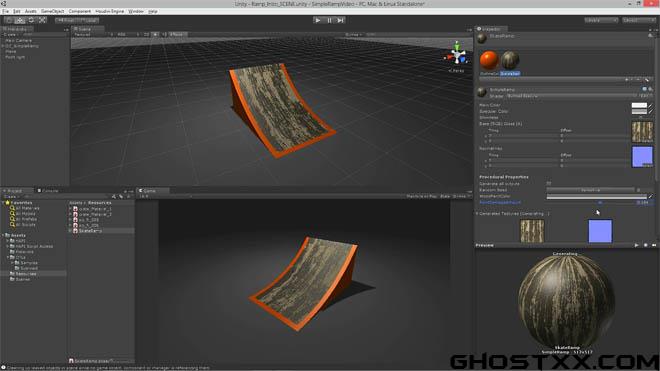The width and height of the screenshot is (660, 371).
Task: Open the Houdini Engine menu
Action: [x=109, y=11]
